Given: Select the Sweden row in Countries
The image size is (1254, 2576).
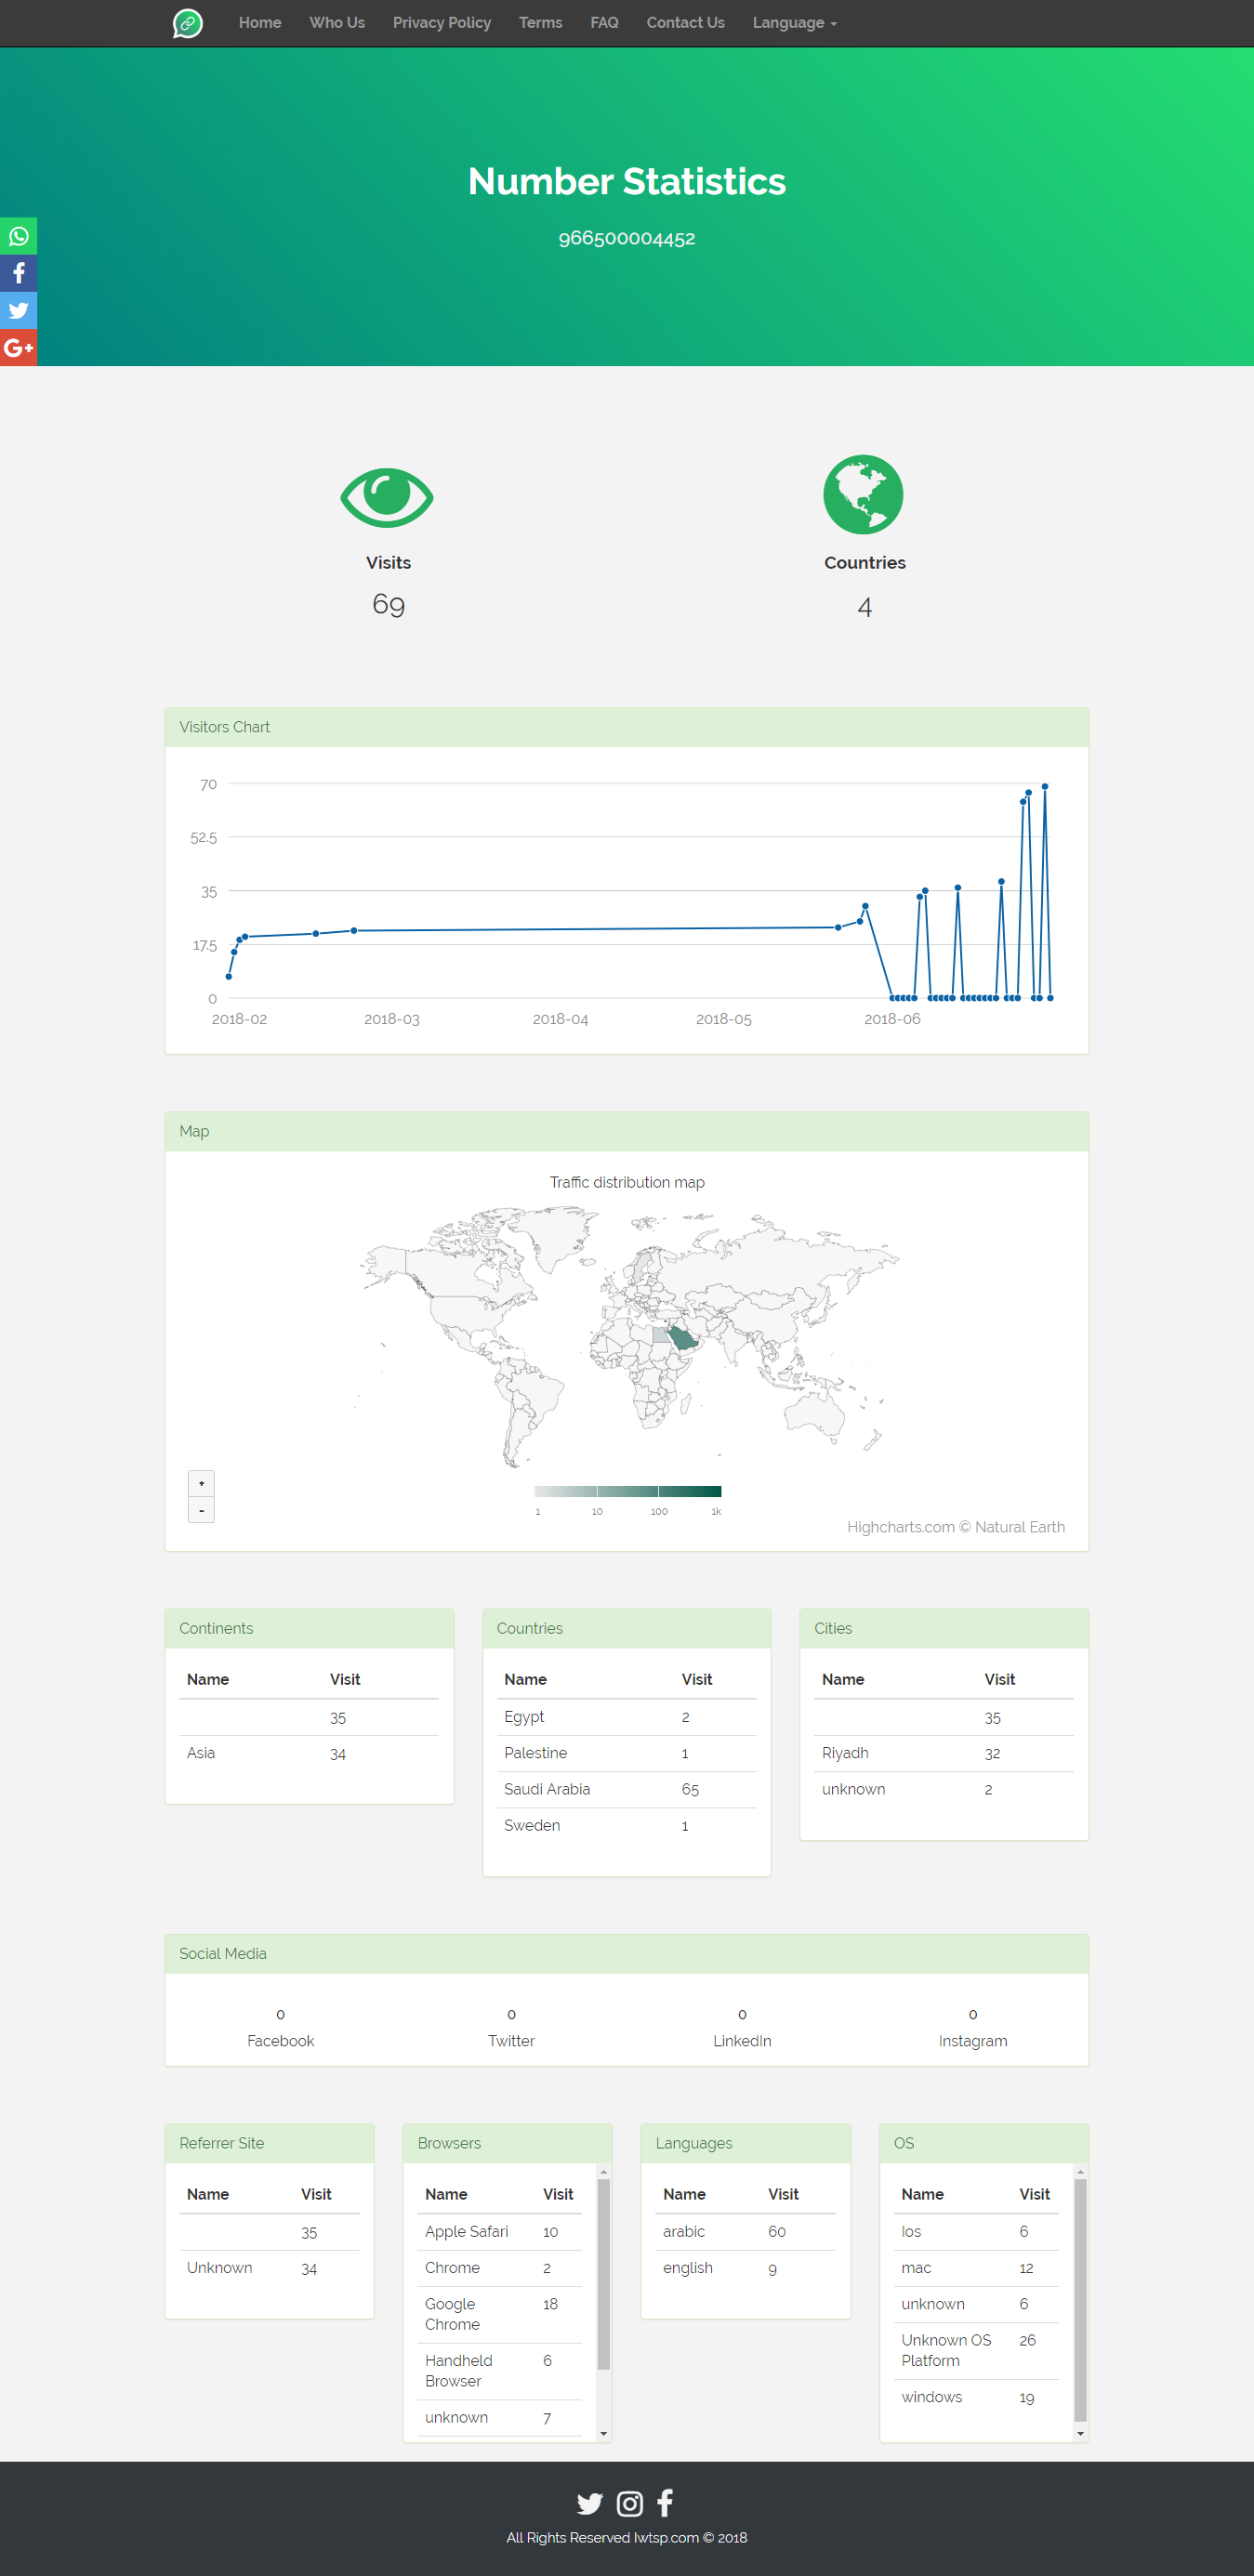Looking at the screenshot, I should pyautogui.click(x=627, y=1826).
